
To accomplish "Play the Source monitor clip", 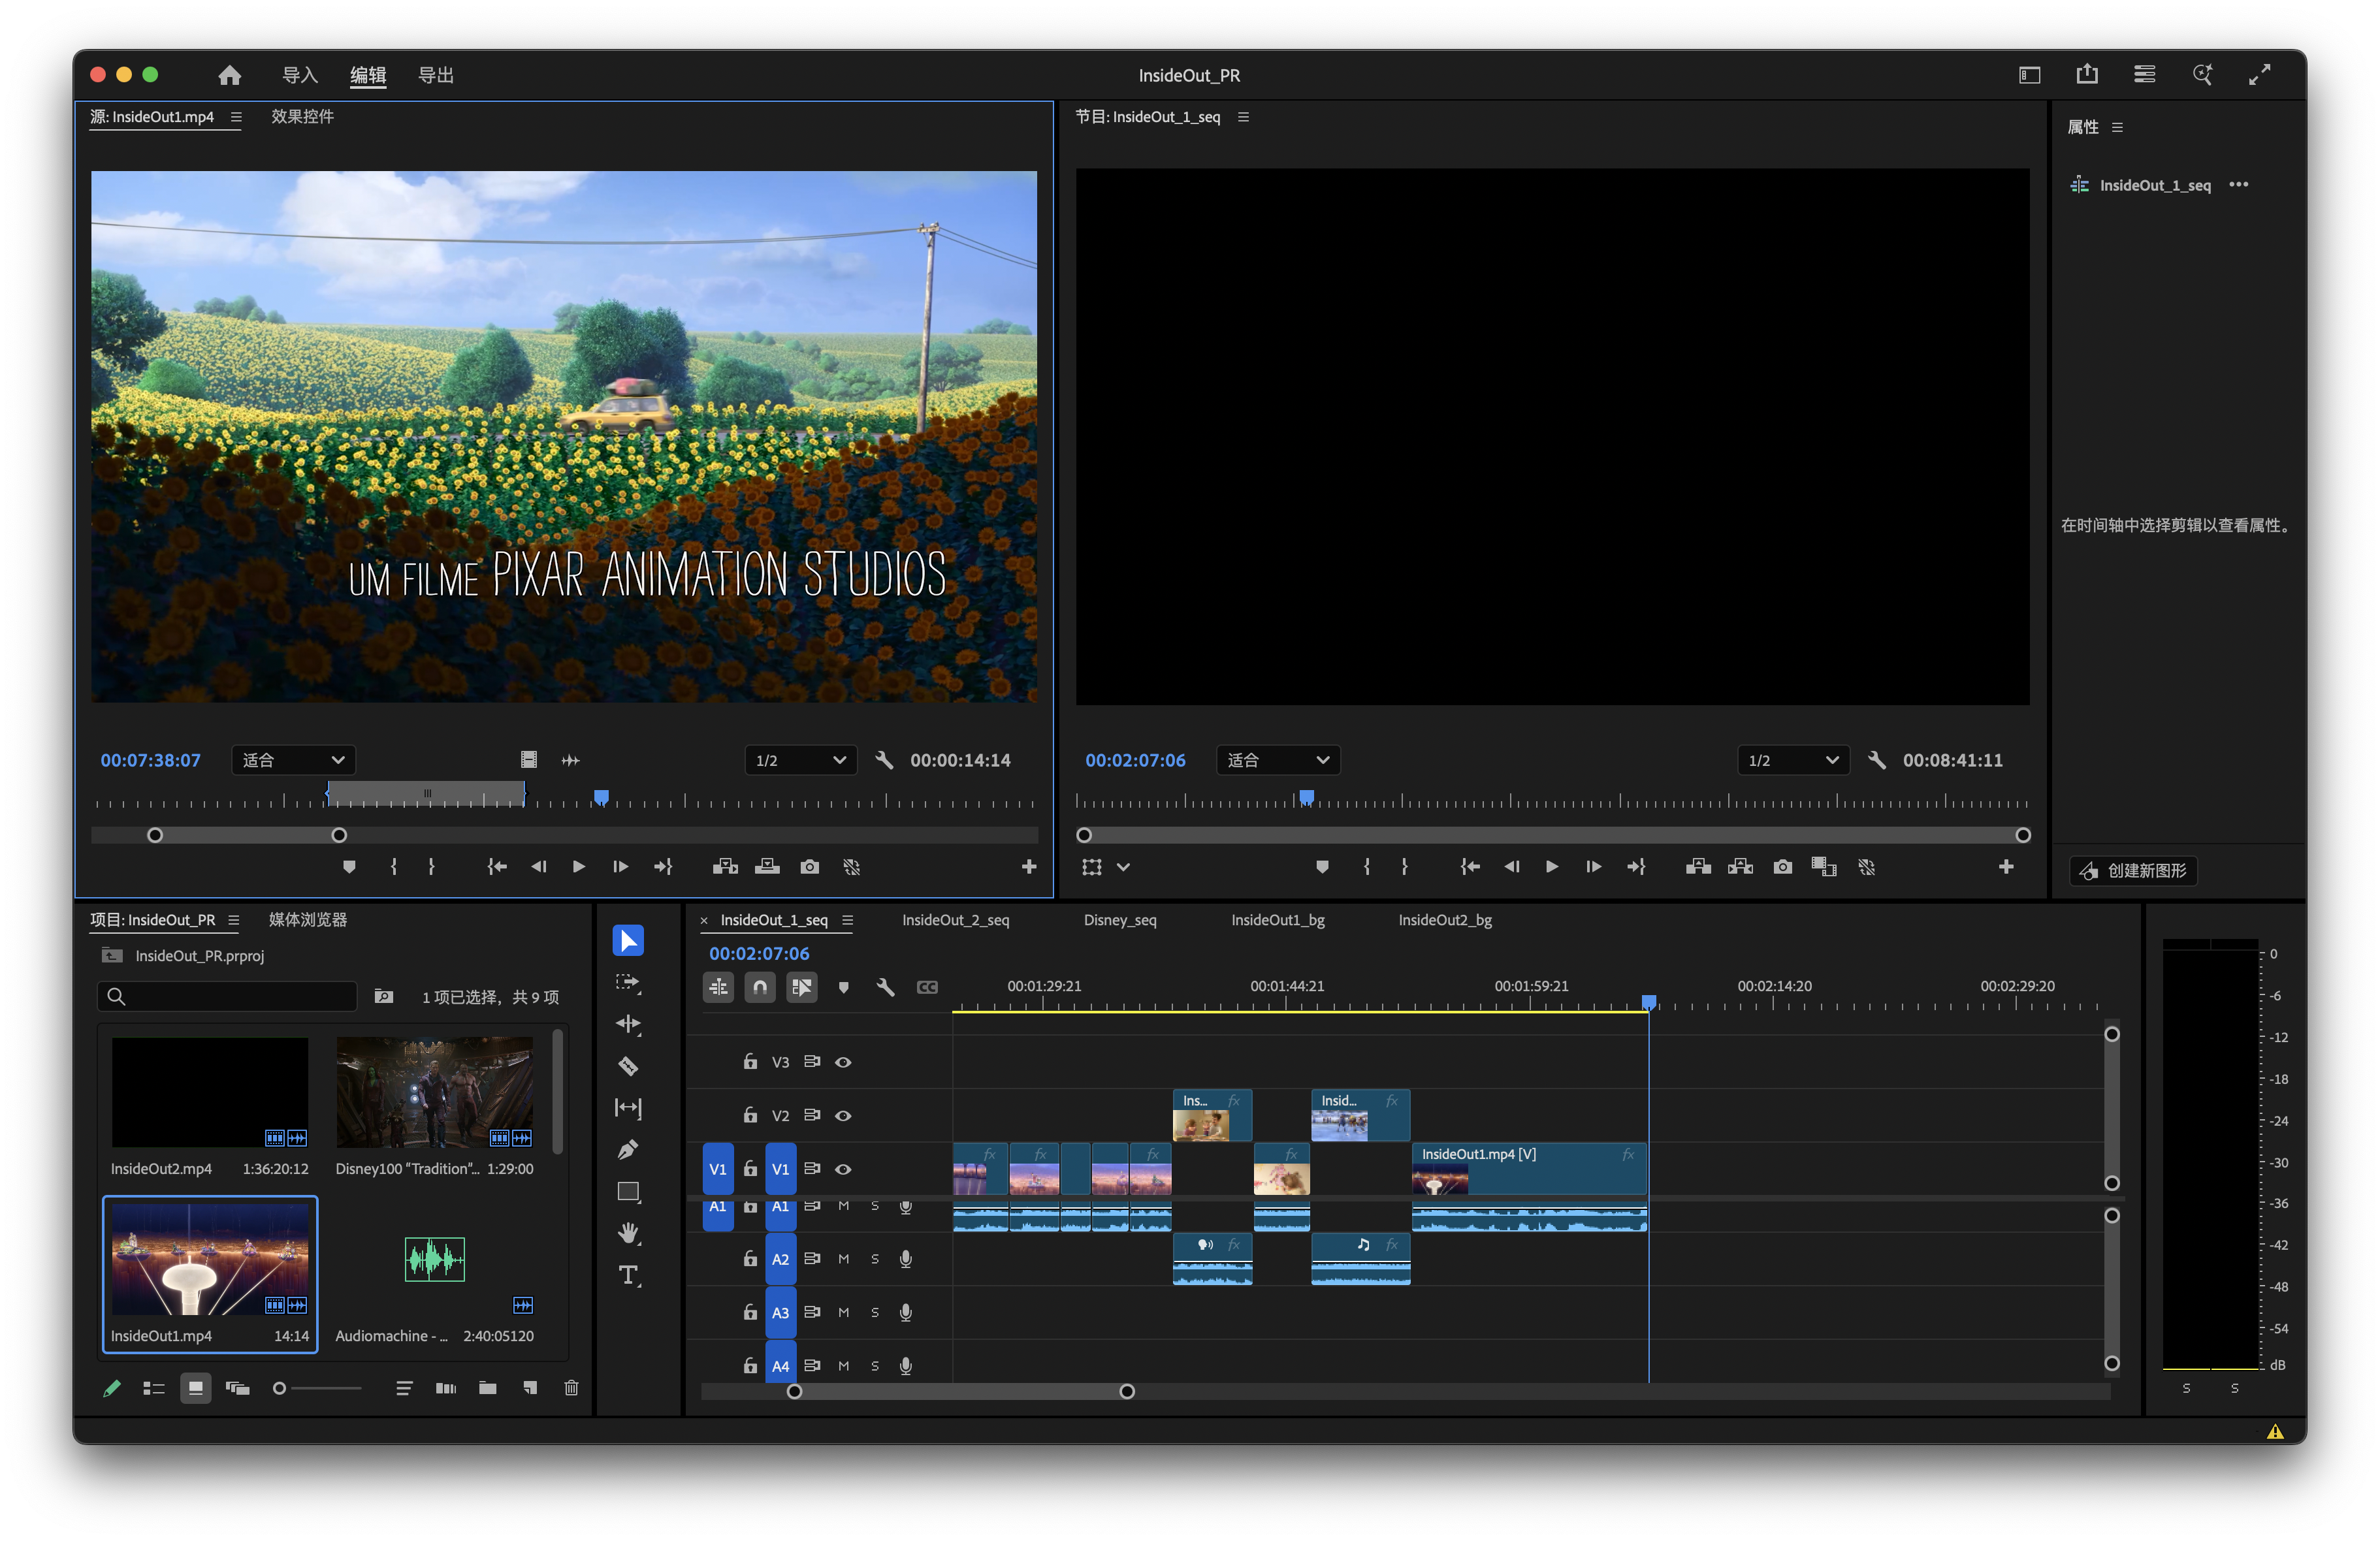I will click(578, 867).
